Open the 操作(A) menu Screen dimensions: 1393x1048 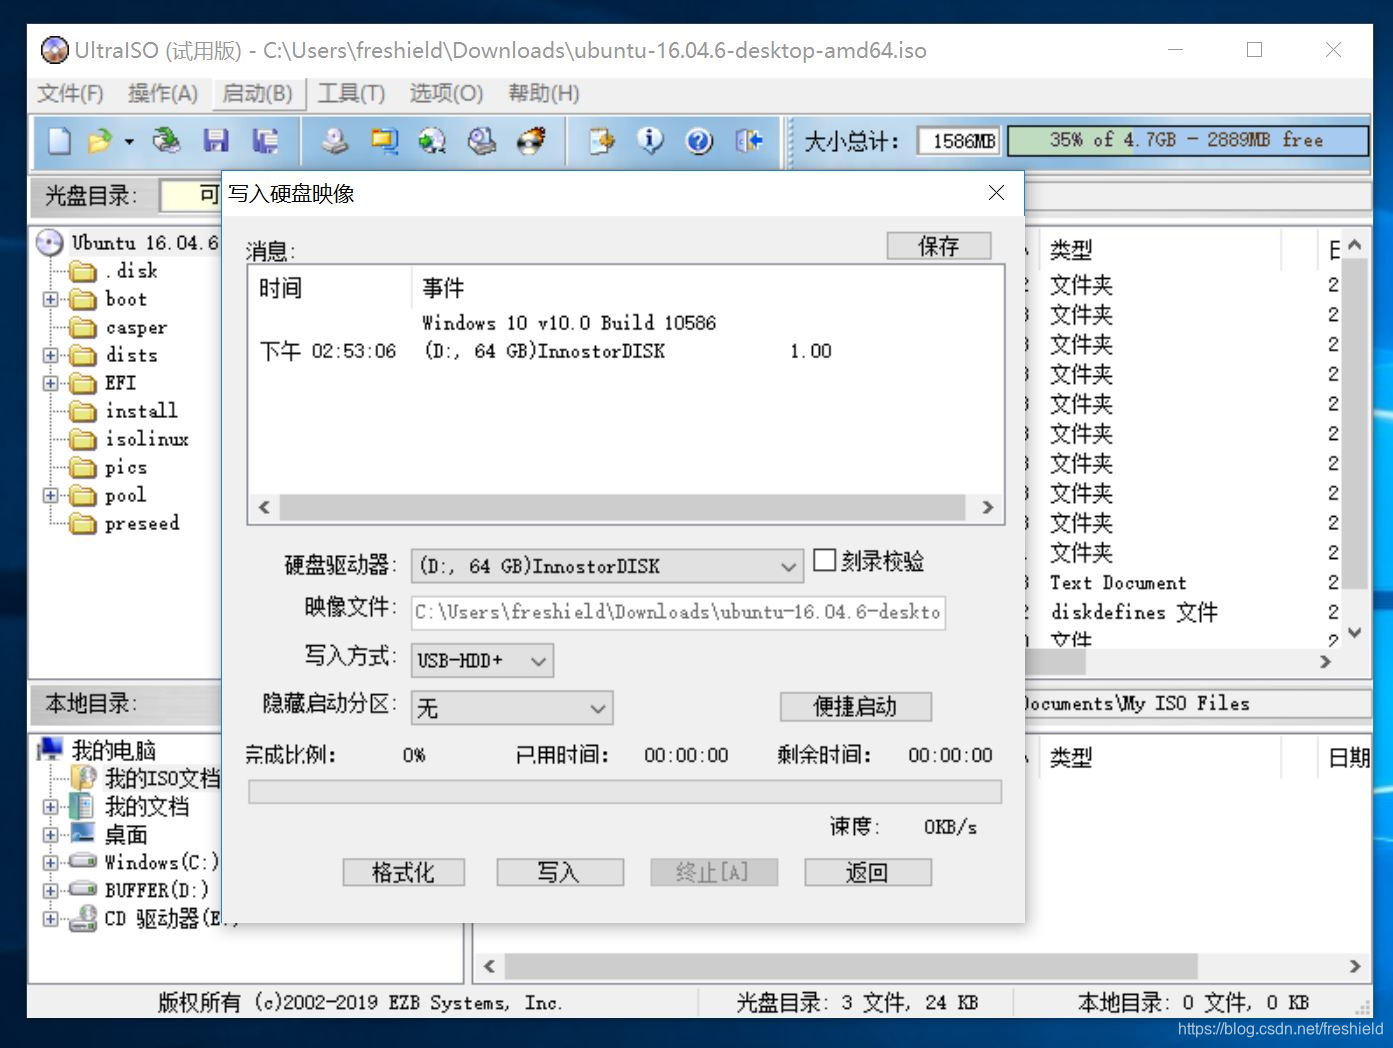tap(162, 93)
